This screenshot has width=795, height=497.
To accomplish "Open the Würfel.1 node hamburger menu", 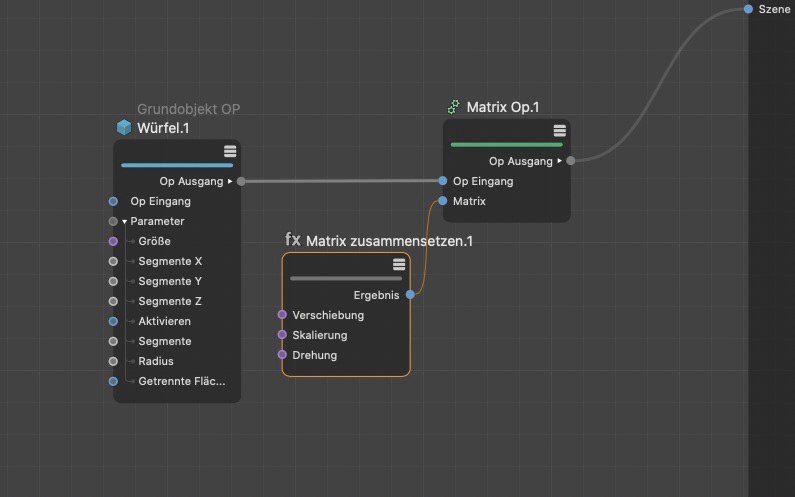I will coord(230,151).
